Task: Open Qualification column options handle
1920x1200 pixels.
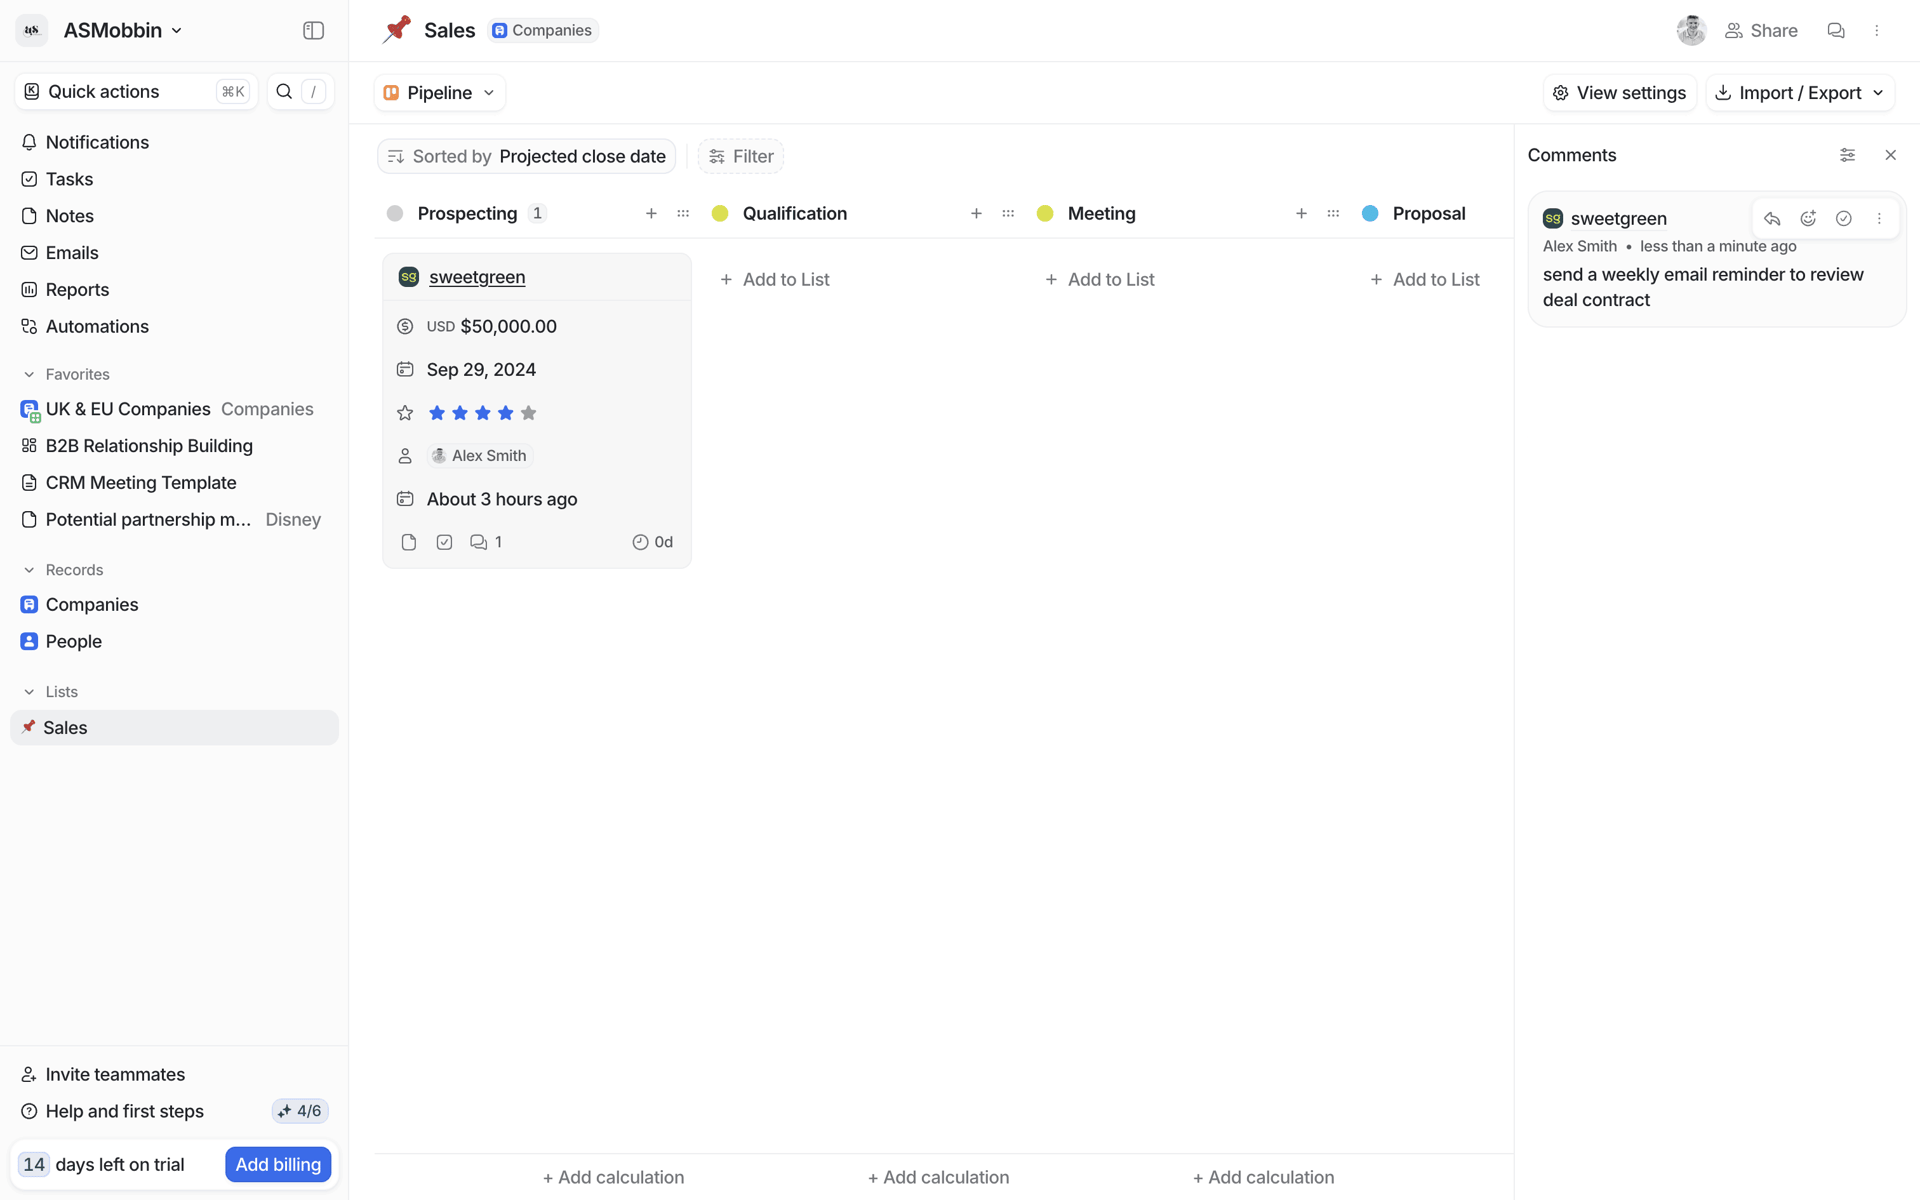Action: coord(1008,214)
